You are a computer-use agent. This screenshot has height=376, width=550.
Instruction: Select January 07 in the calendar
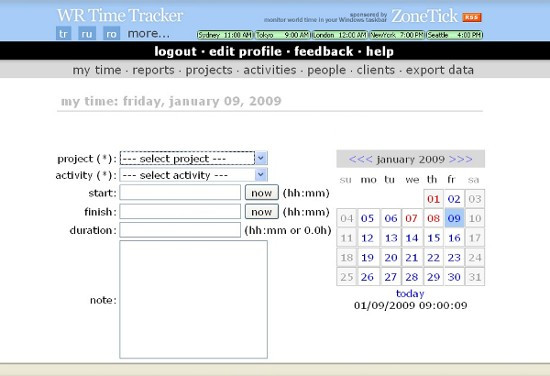tap(412, 219)
